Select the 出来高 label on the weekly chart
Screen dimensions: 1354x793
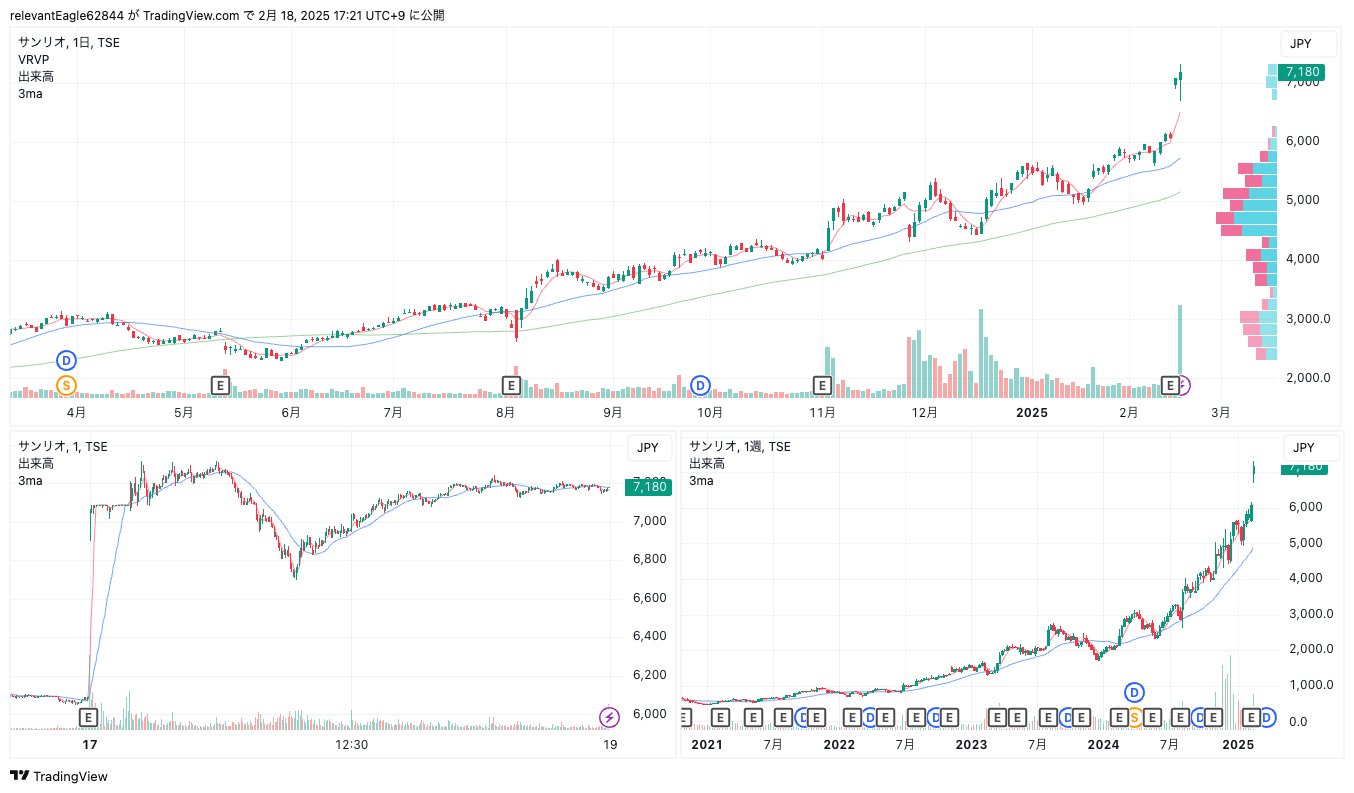[707, 464]
